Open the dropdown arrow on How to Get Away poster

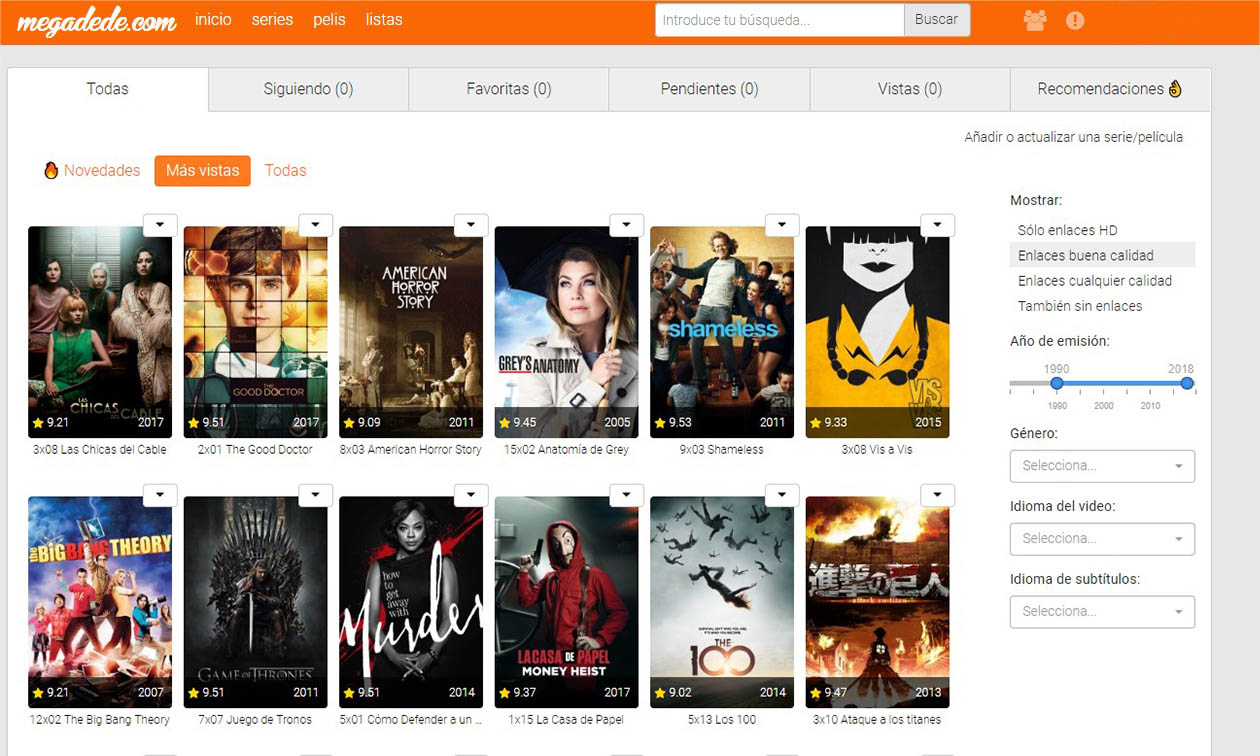[x=471, y=495]
